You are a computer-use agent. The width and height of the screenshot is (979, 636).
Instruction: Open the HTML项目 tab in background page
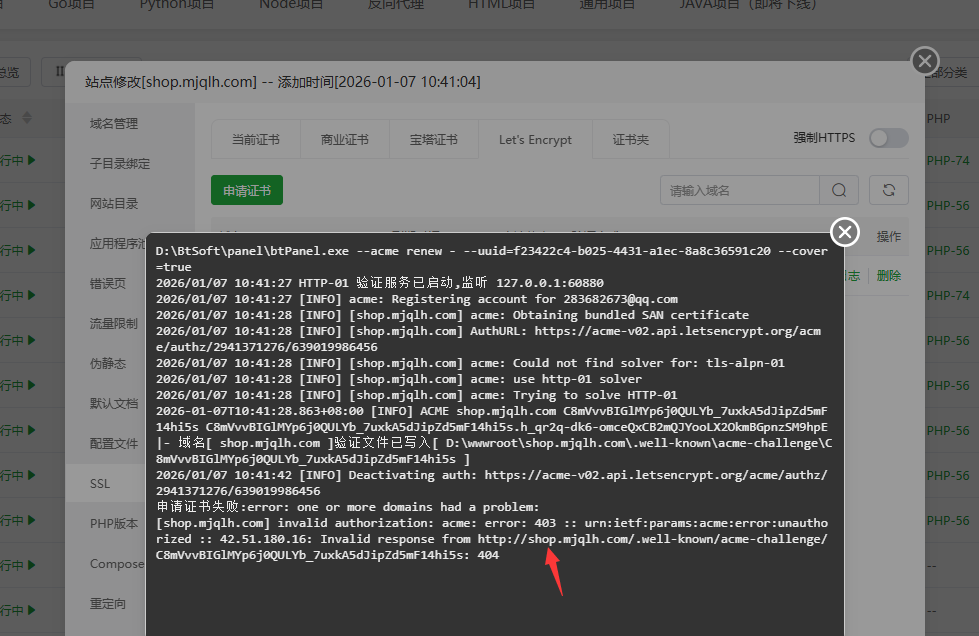click(x=501, y=4)
